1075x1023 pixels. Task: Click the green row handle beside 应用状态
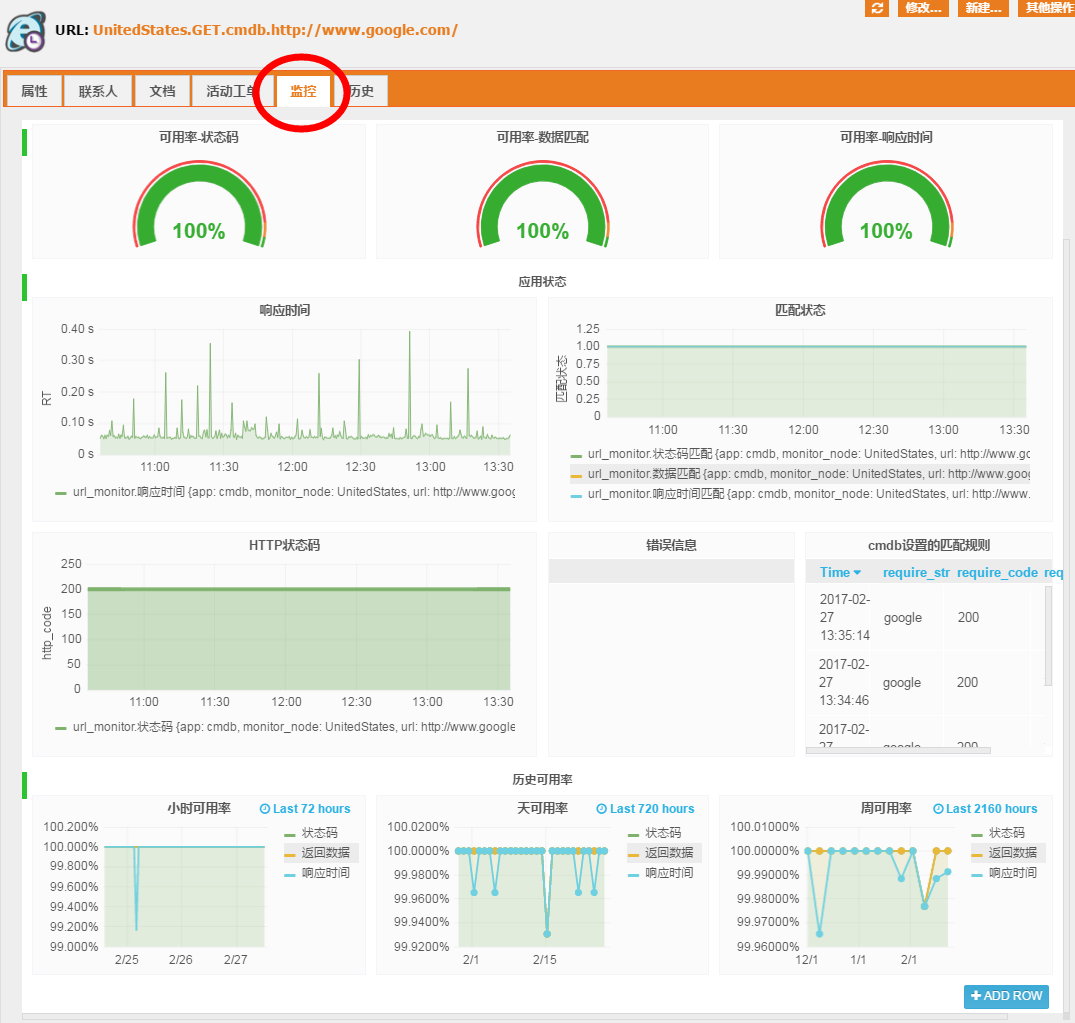[x=24, y=287]
